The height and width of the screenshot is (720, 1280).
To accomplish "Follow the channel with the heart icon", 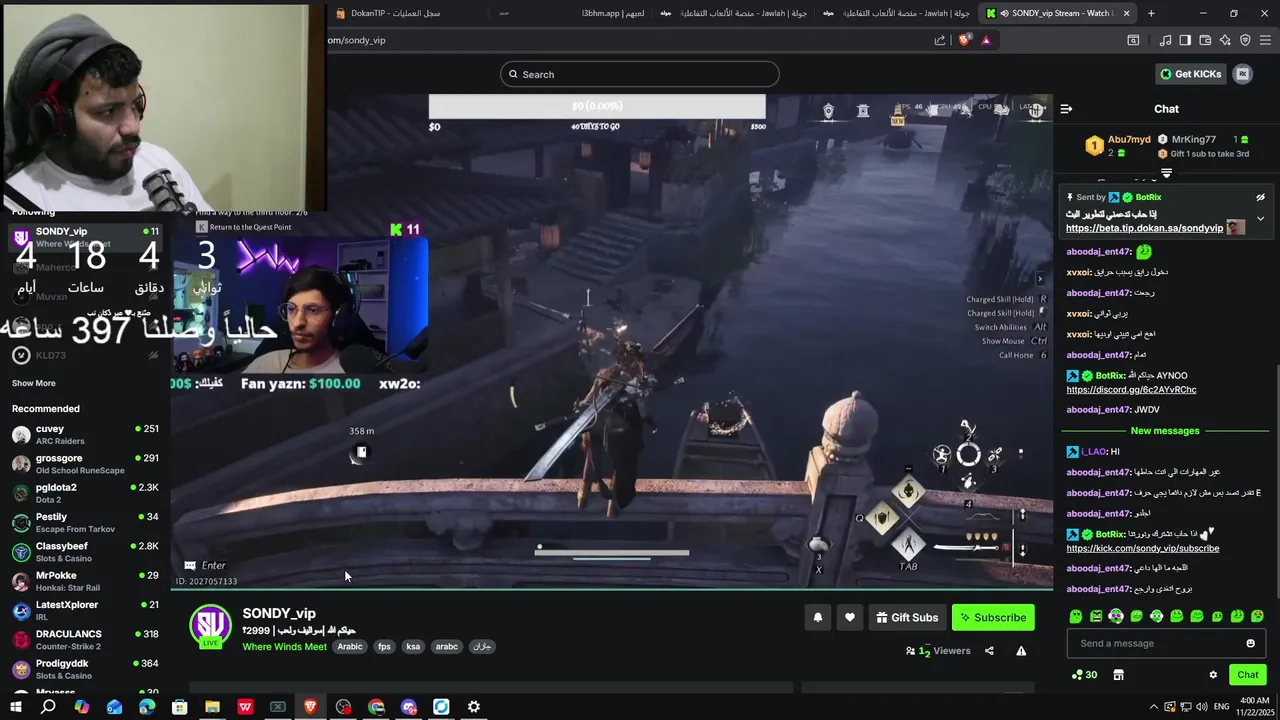I will [x=849, y=617].
